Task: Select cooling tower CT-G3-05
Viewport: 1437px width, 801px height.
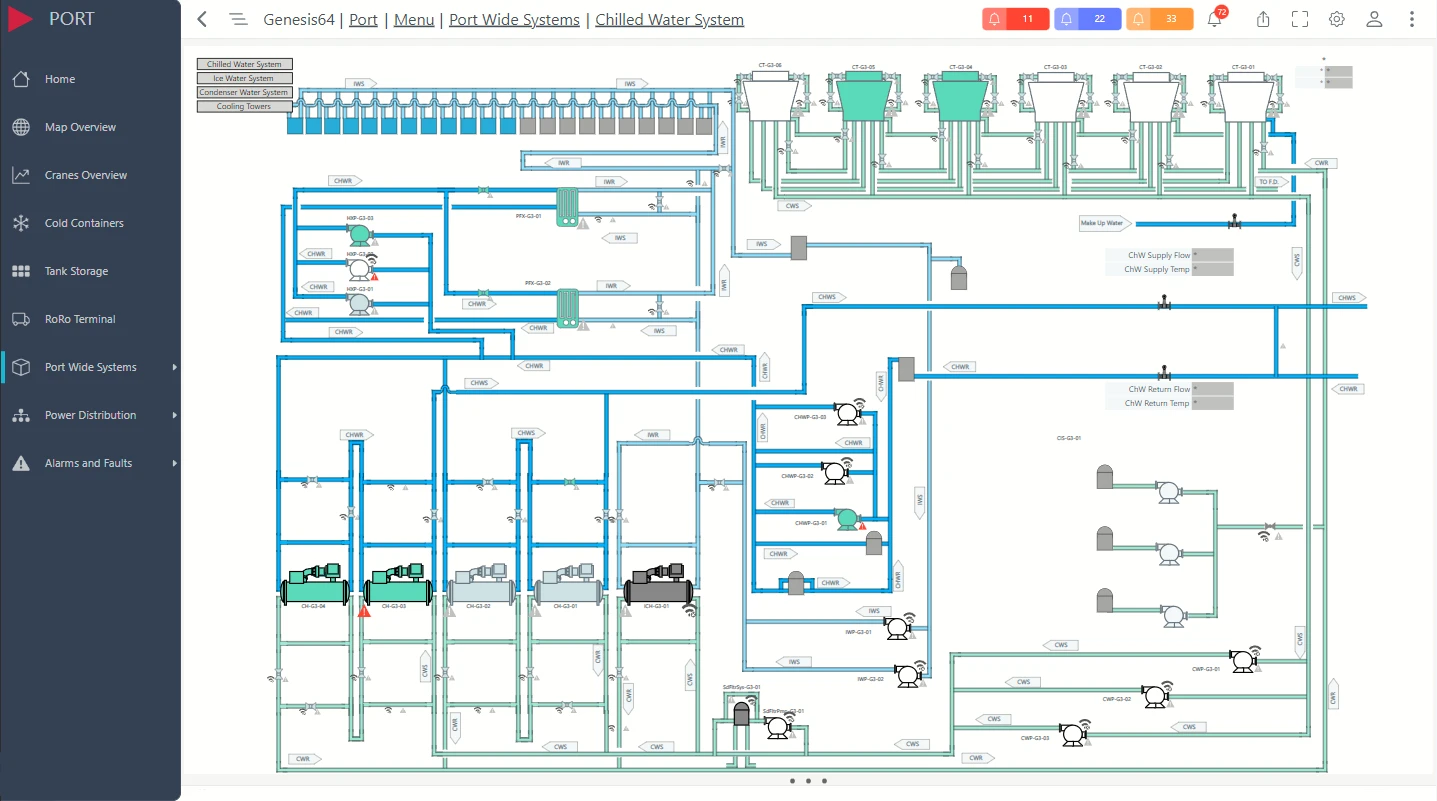Action: click(862, 98)
